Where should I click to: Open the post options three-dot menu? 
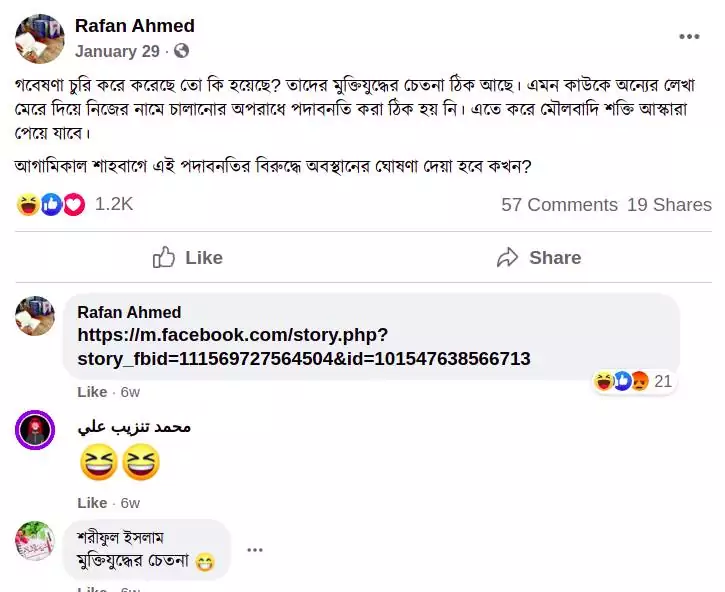(x=689, y=37)
